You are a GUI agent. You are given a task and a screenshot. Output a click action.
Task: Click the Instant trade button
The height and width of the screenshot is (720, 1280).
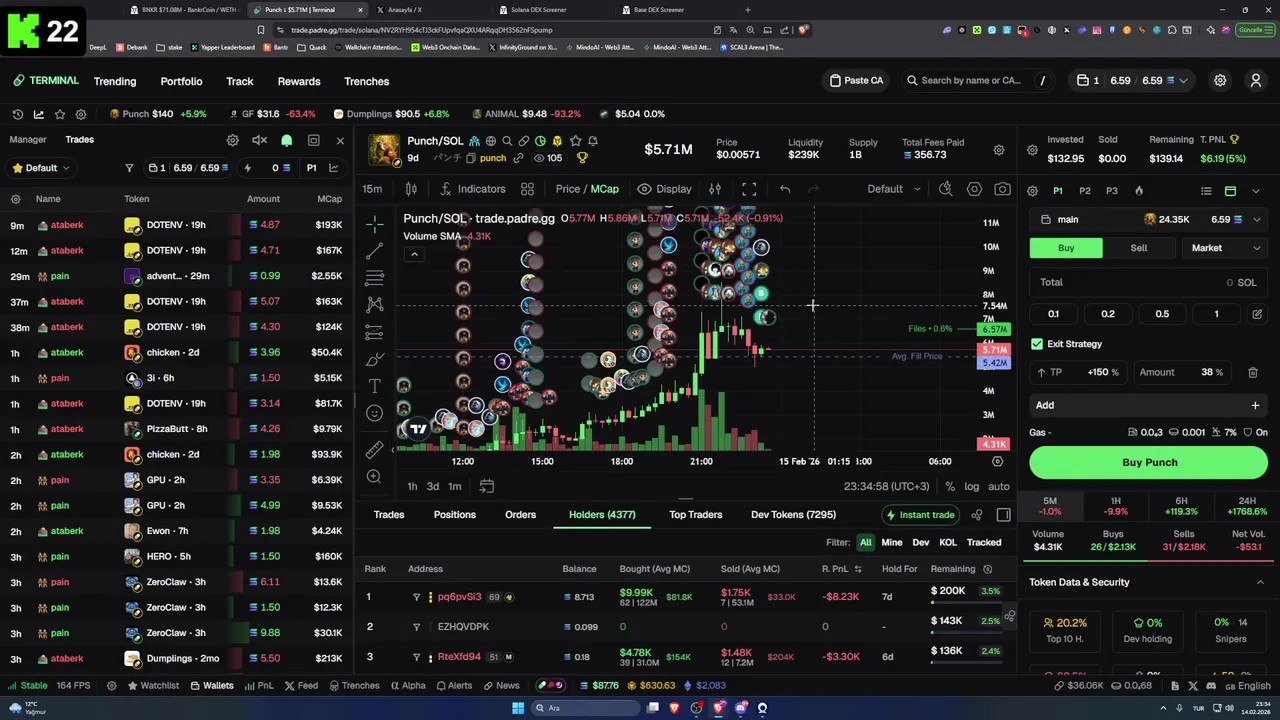[x=920, y=515]
